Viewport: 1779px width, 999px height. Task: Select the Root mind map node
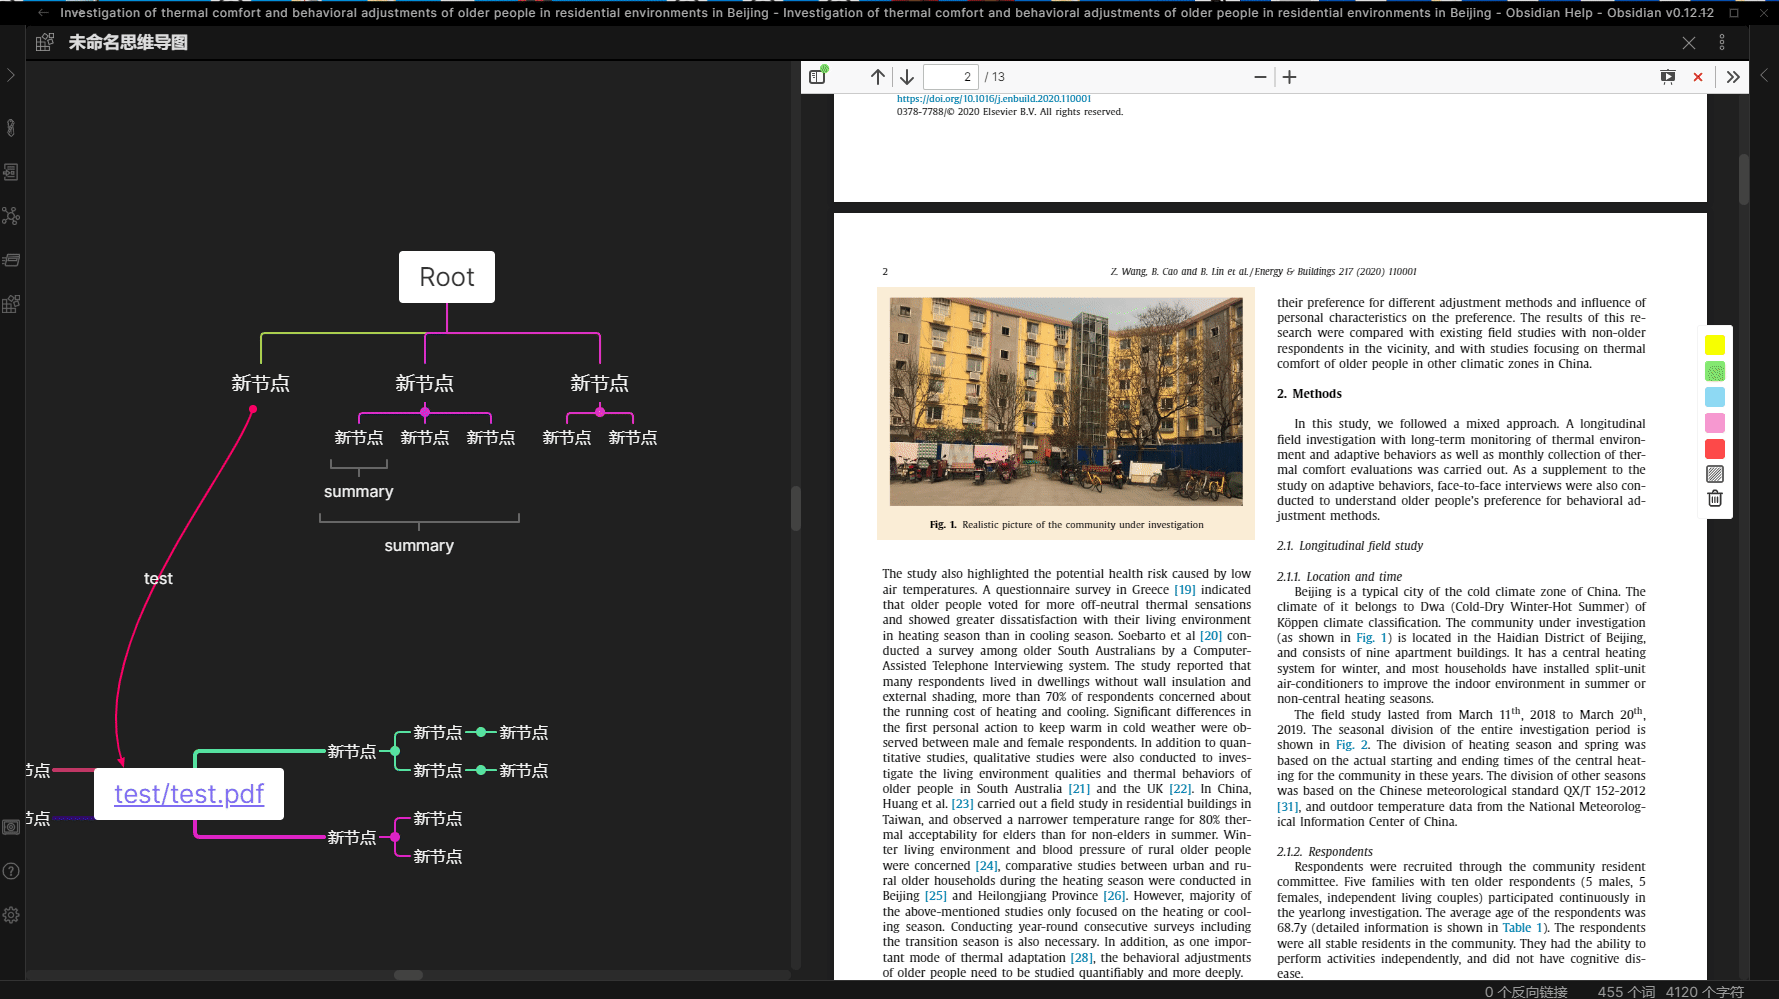pos(447,277)
